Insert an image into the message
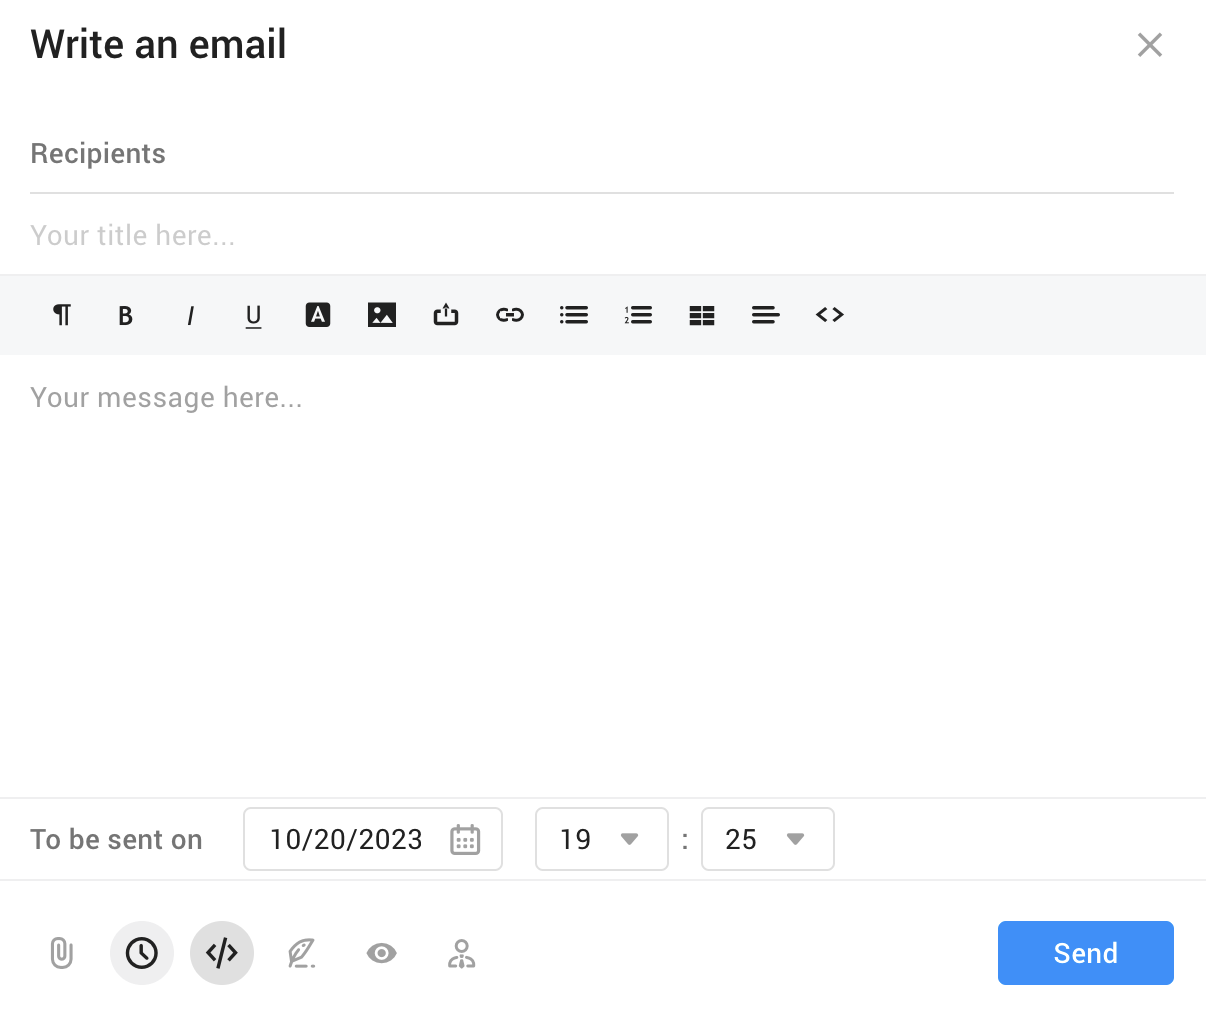The height and width of the screenshot is (1010, 1206). click(382, 315)
